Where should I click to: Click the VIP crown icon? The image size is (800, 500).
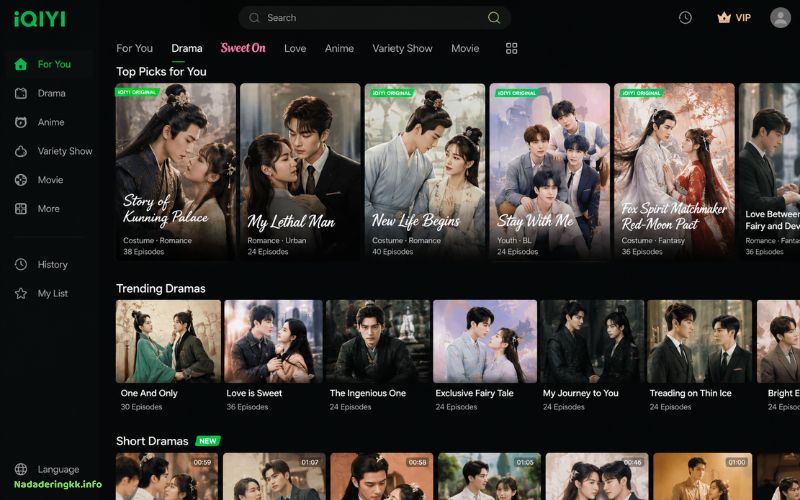[x=724, y=18]
